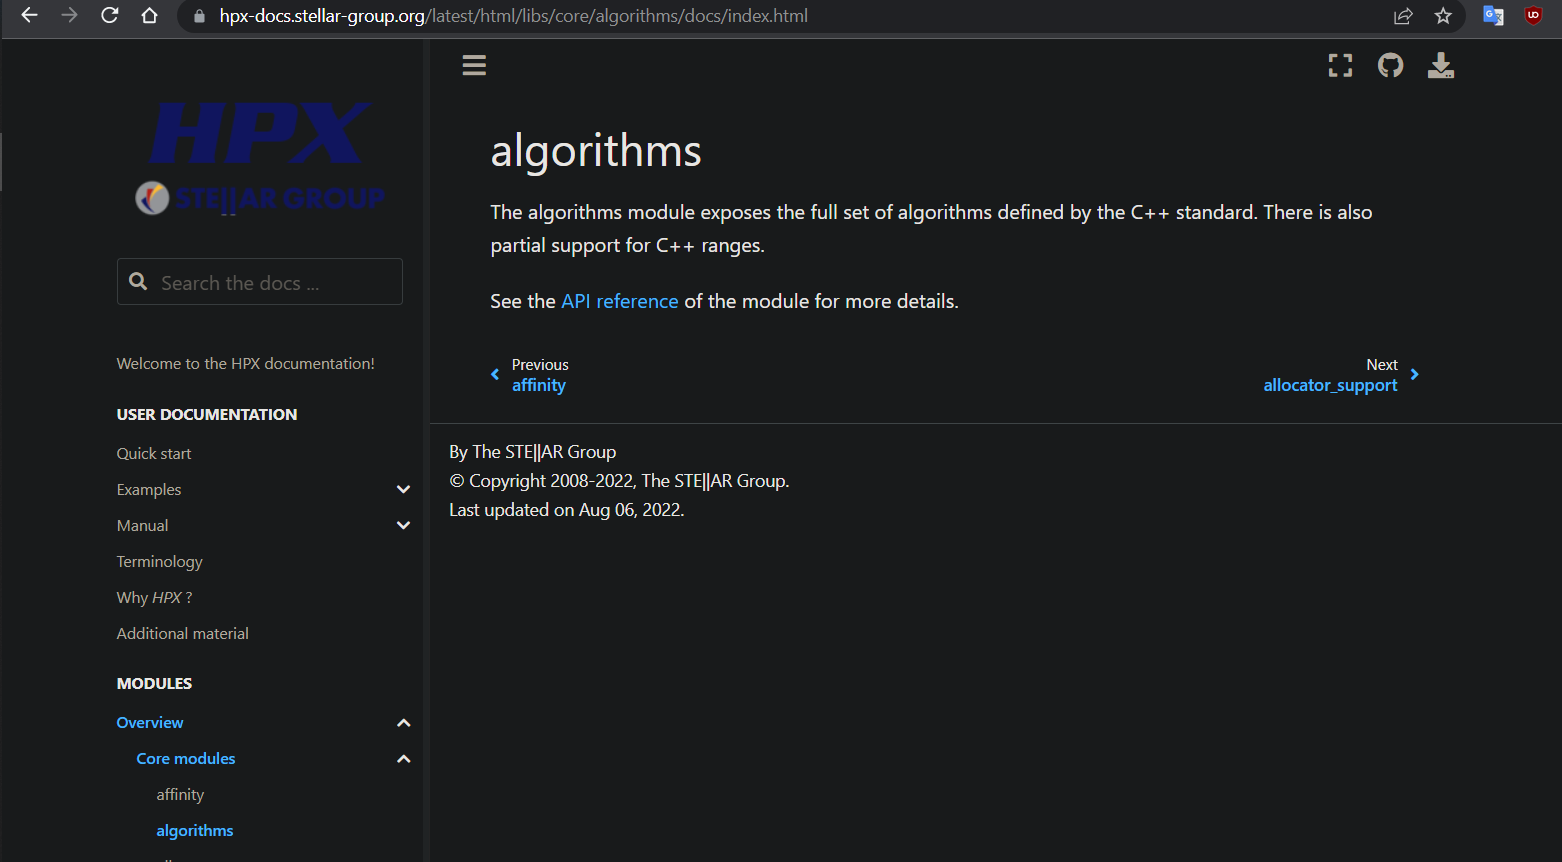The height and width of the screenshot is (862, 1562).
Task: Select affinity in the sidebar
Action: 180,794
